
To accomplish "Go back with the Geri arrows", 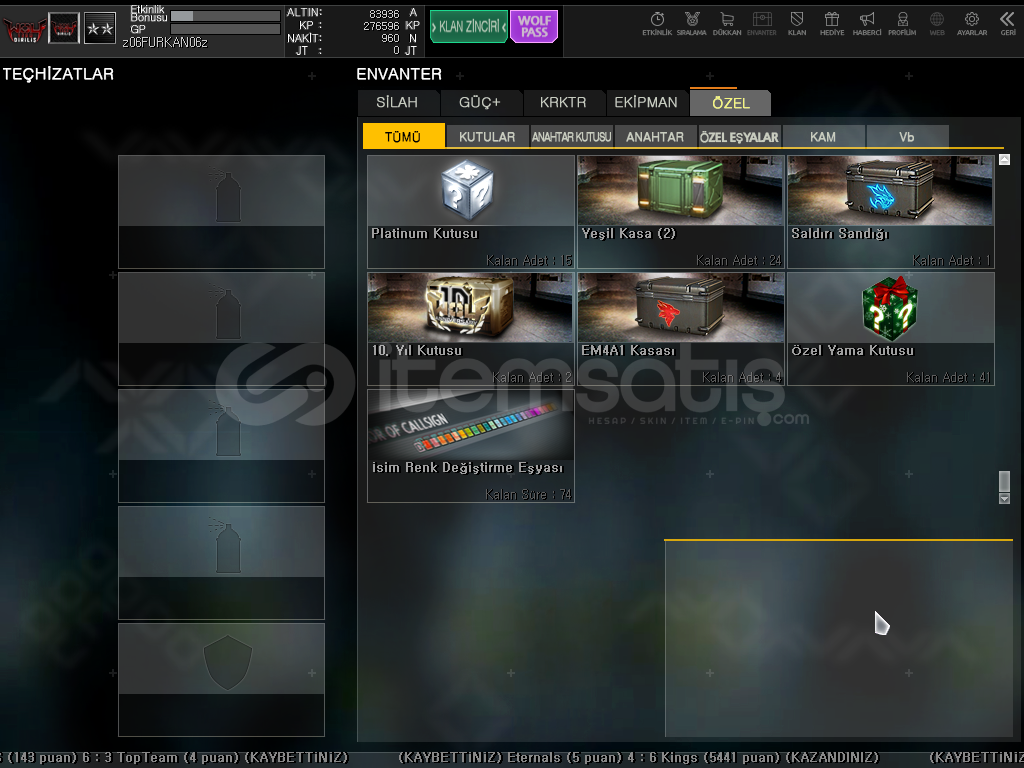I will click(x=1007, y=22).
